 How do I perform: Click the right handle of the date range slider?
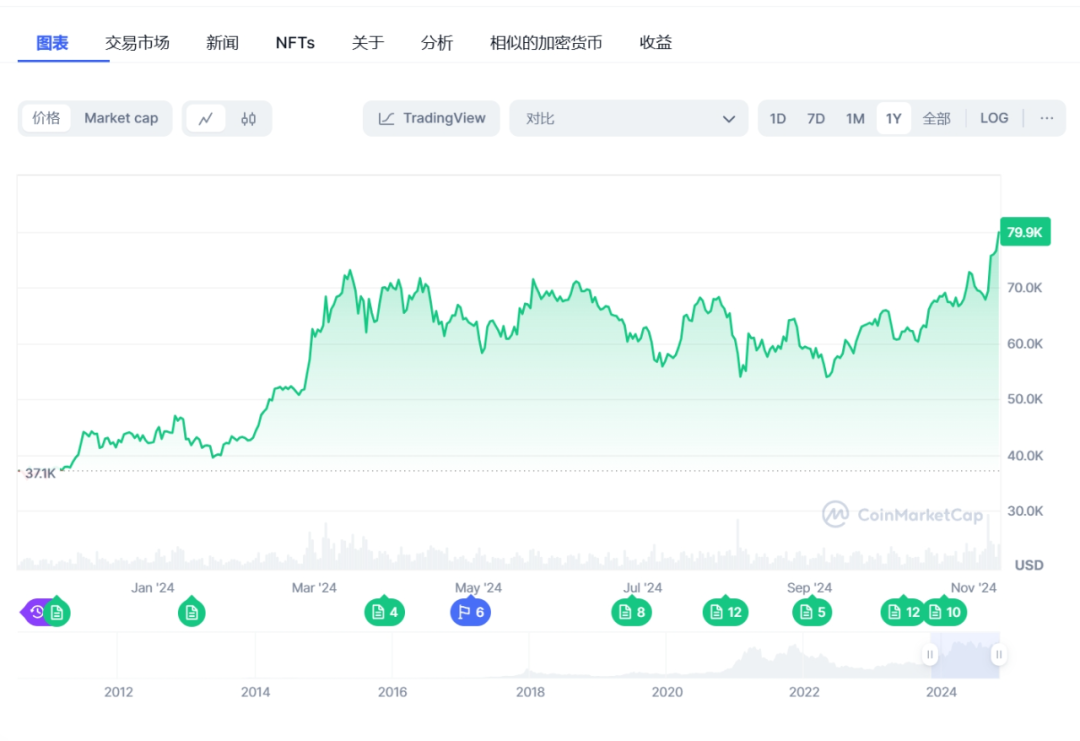coord(998,654)
